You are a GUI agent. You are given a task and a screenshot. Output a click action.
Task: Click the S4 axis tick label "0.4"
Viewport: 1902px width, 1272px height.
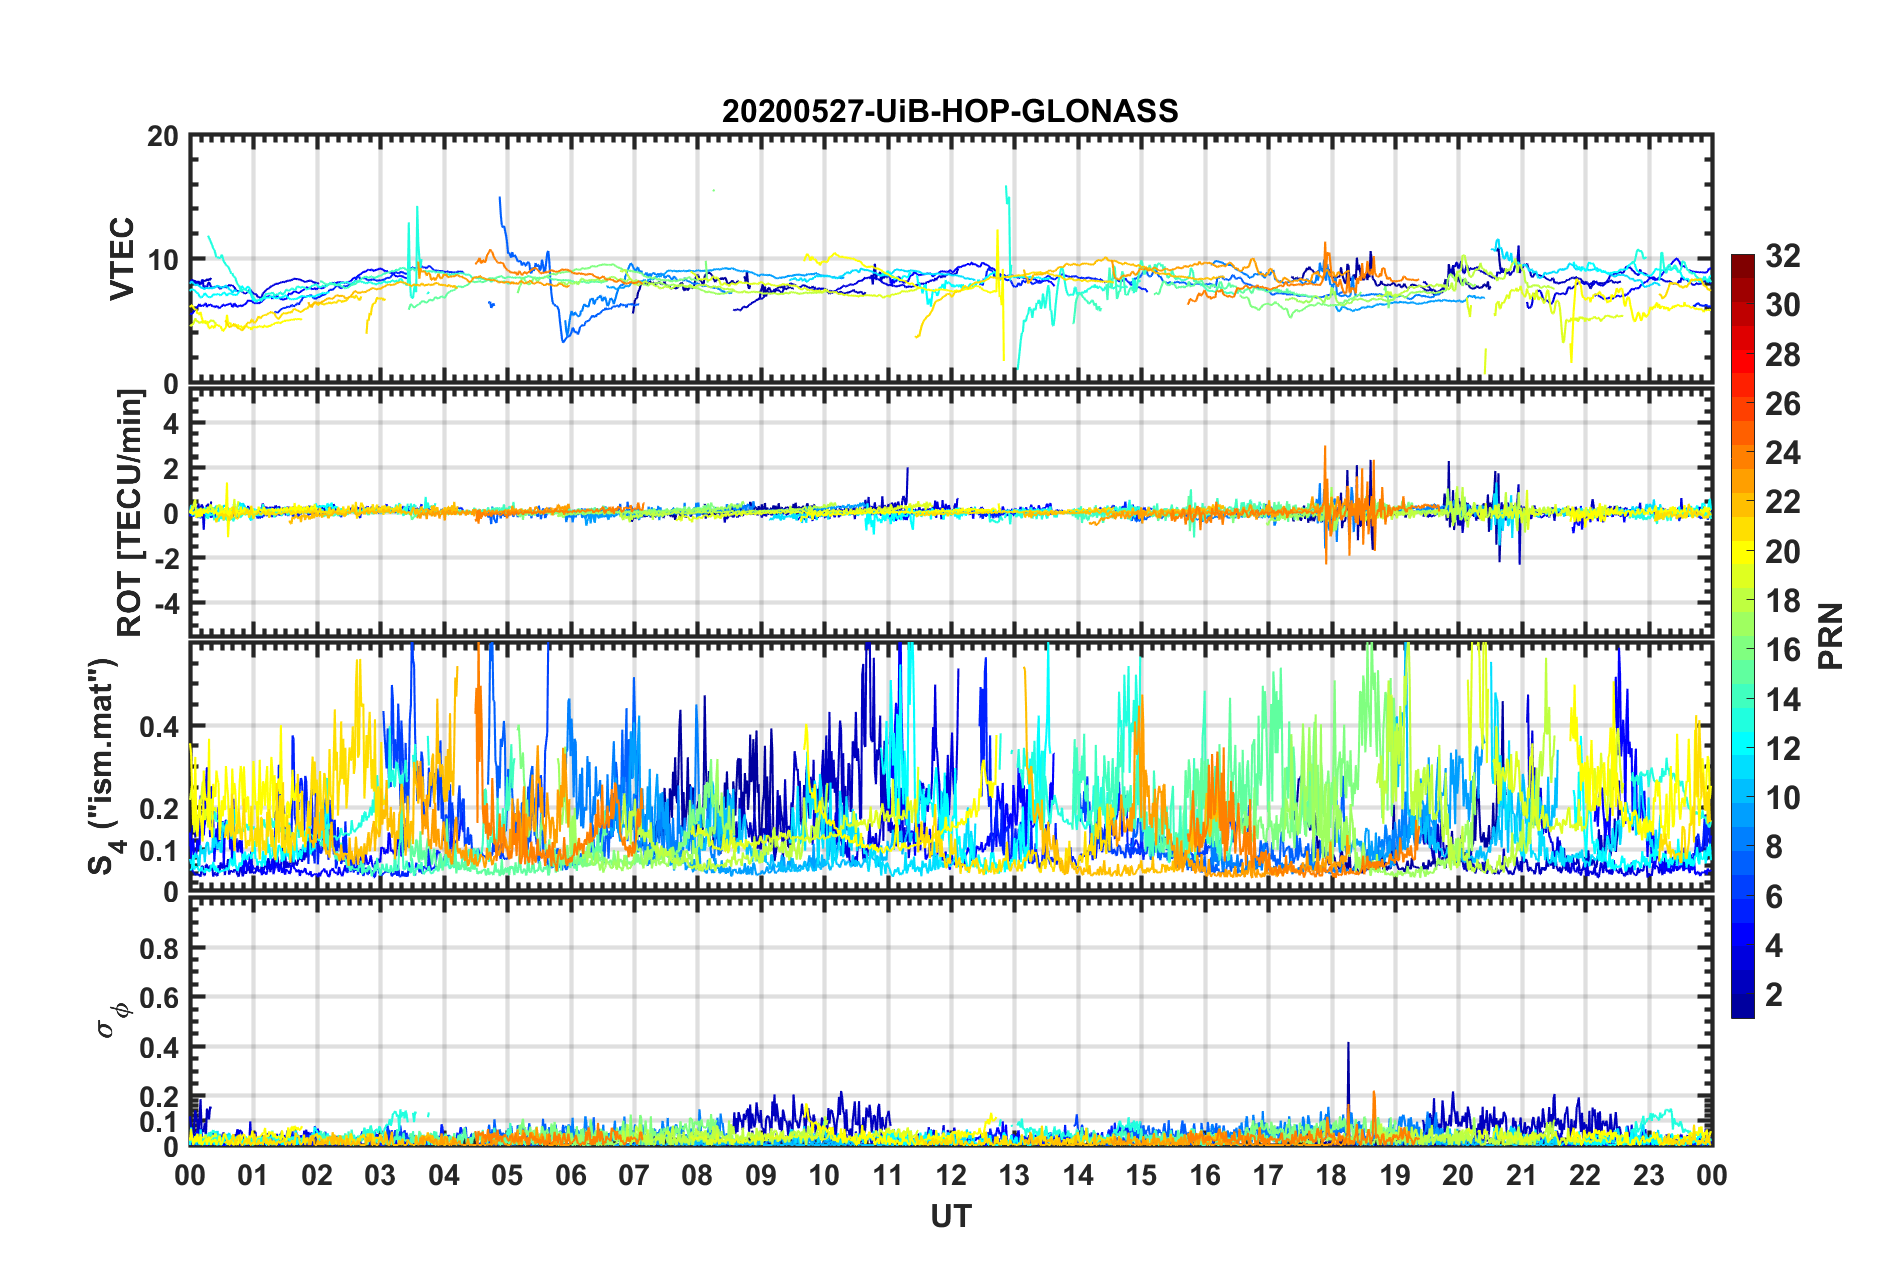pos(159,727)
